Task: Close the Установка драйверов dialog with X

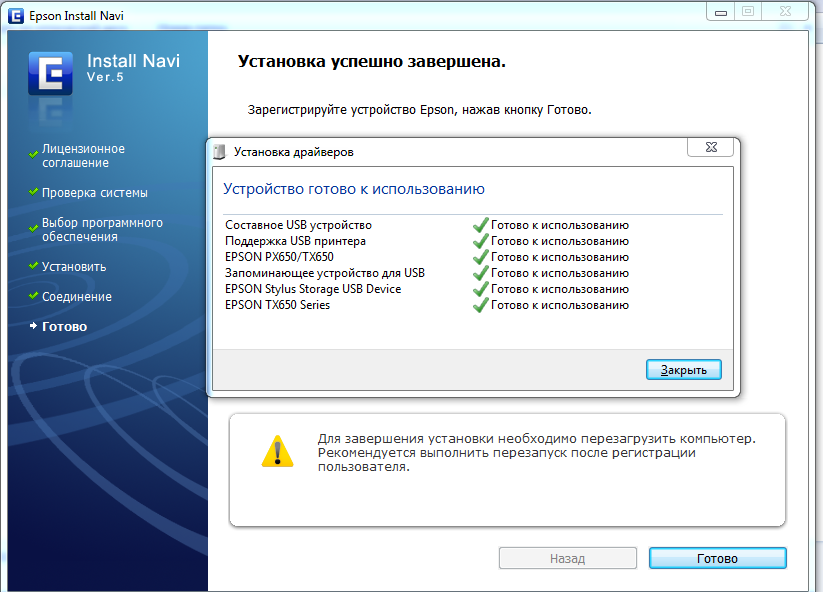Action: [711, 147]
